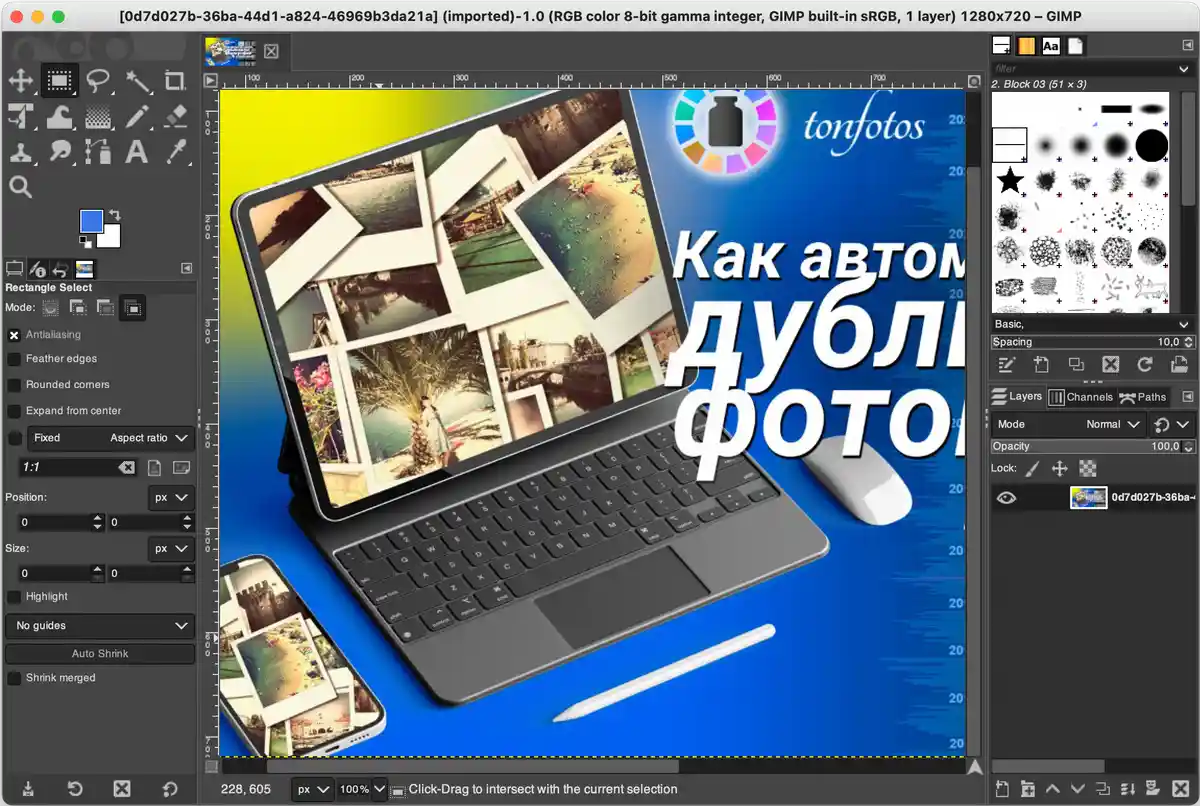Select the Move tool

(21, 81)
